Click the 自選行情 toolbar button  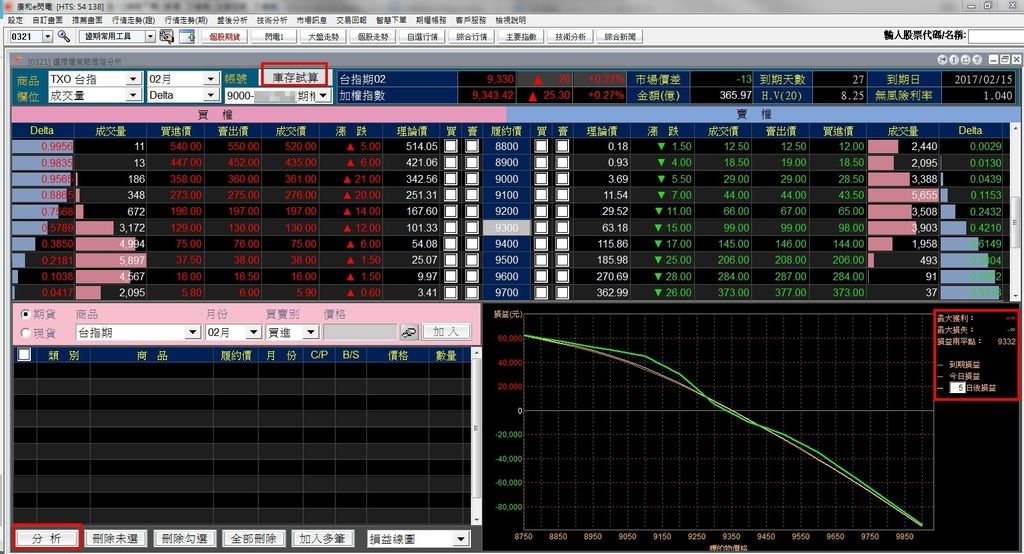coord(422,37)
